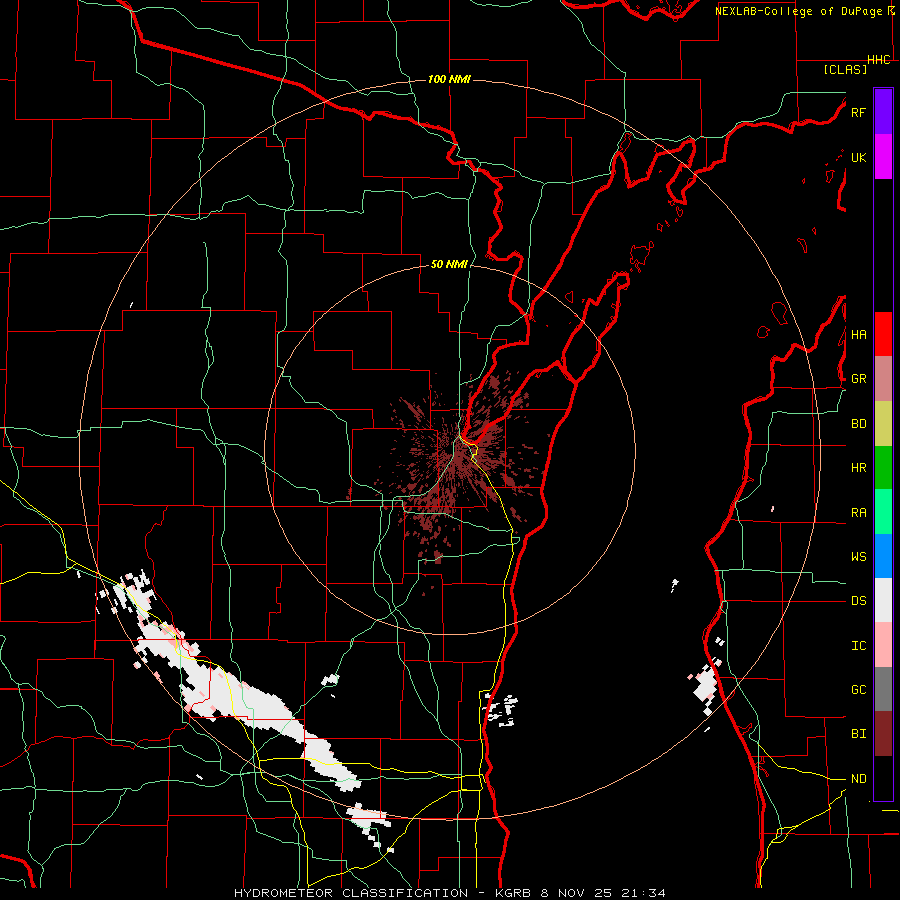The image size is (900, 900).
Task: Click the DS legend label
Action: (x=858, y=601)
